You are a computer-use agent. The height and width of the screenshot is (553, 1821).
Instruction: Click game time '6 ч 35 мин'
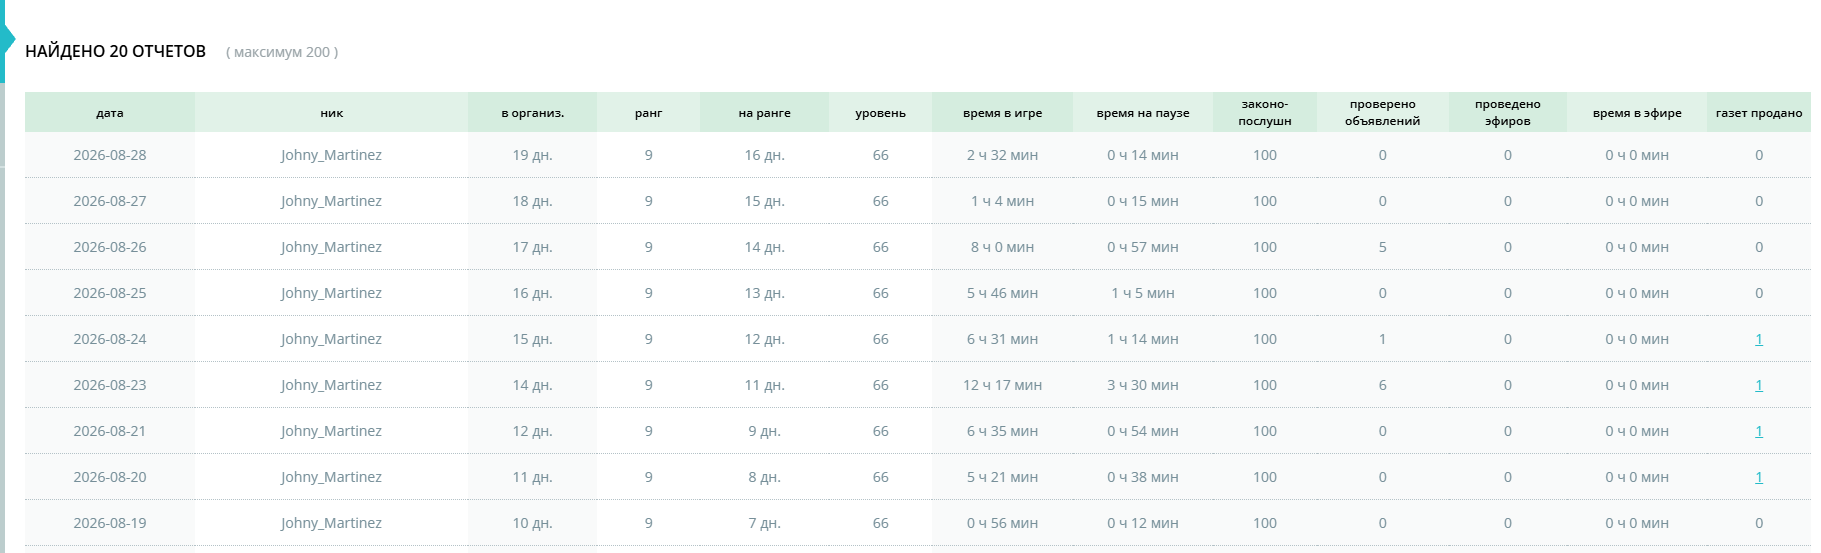click(1003, 431)
